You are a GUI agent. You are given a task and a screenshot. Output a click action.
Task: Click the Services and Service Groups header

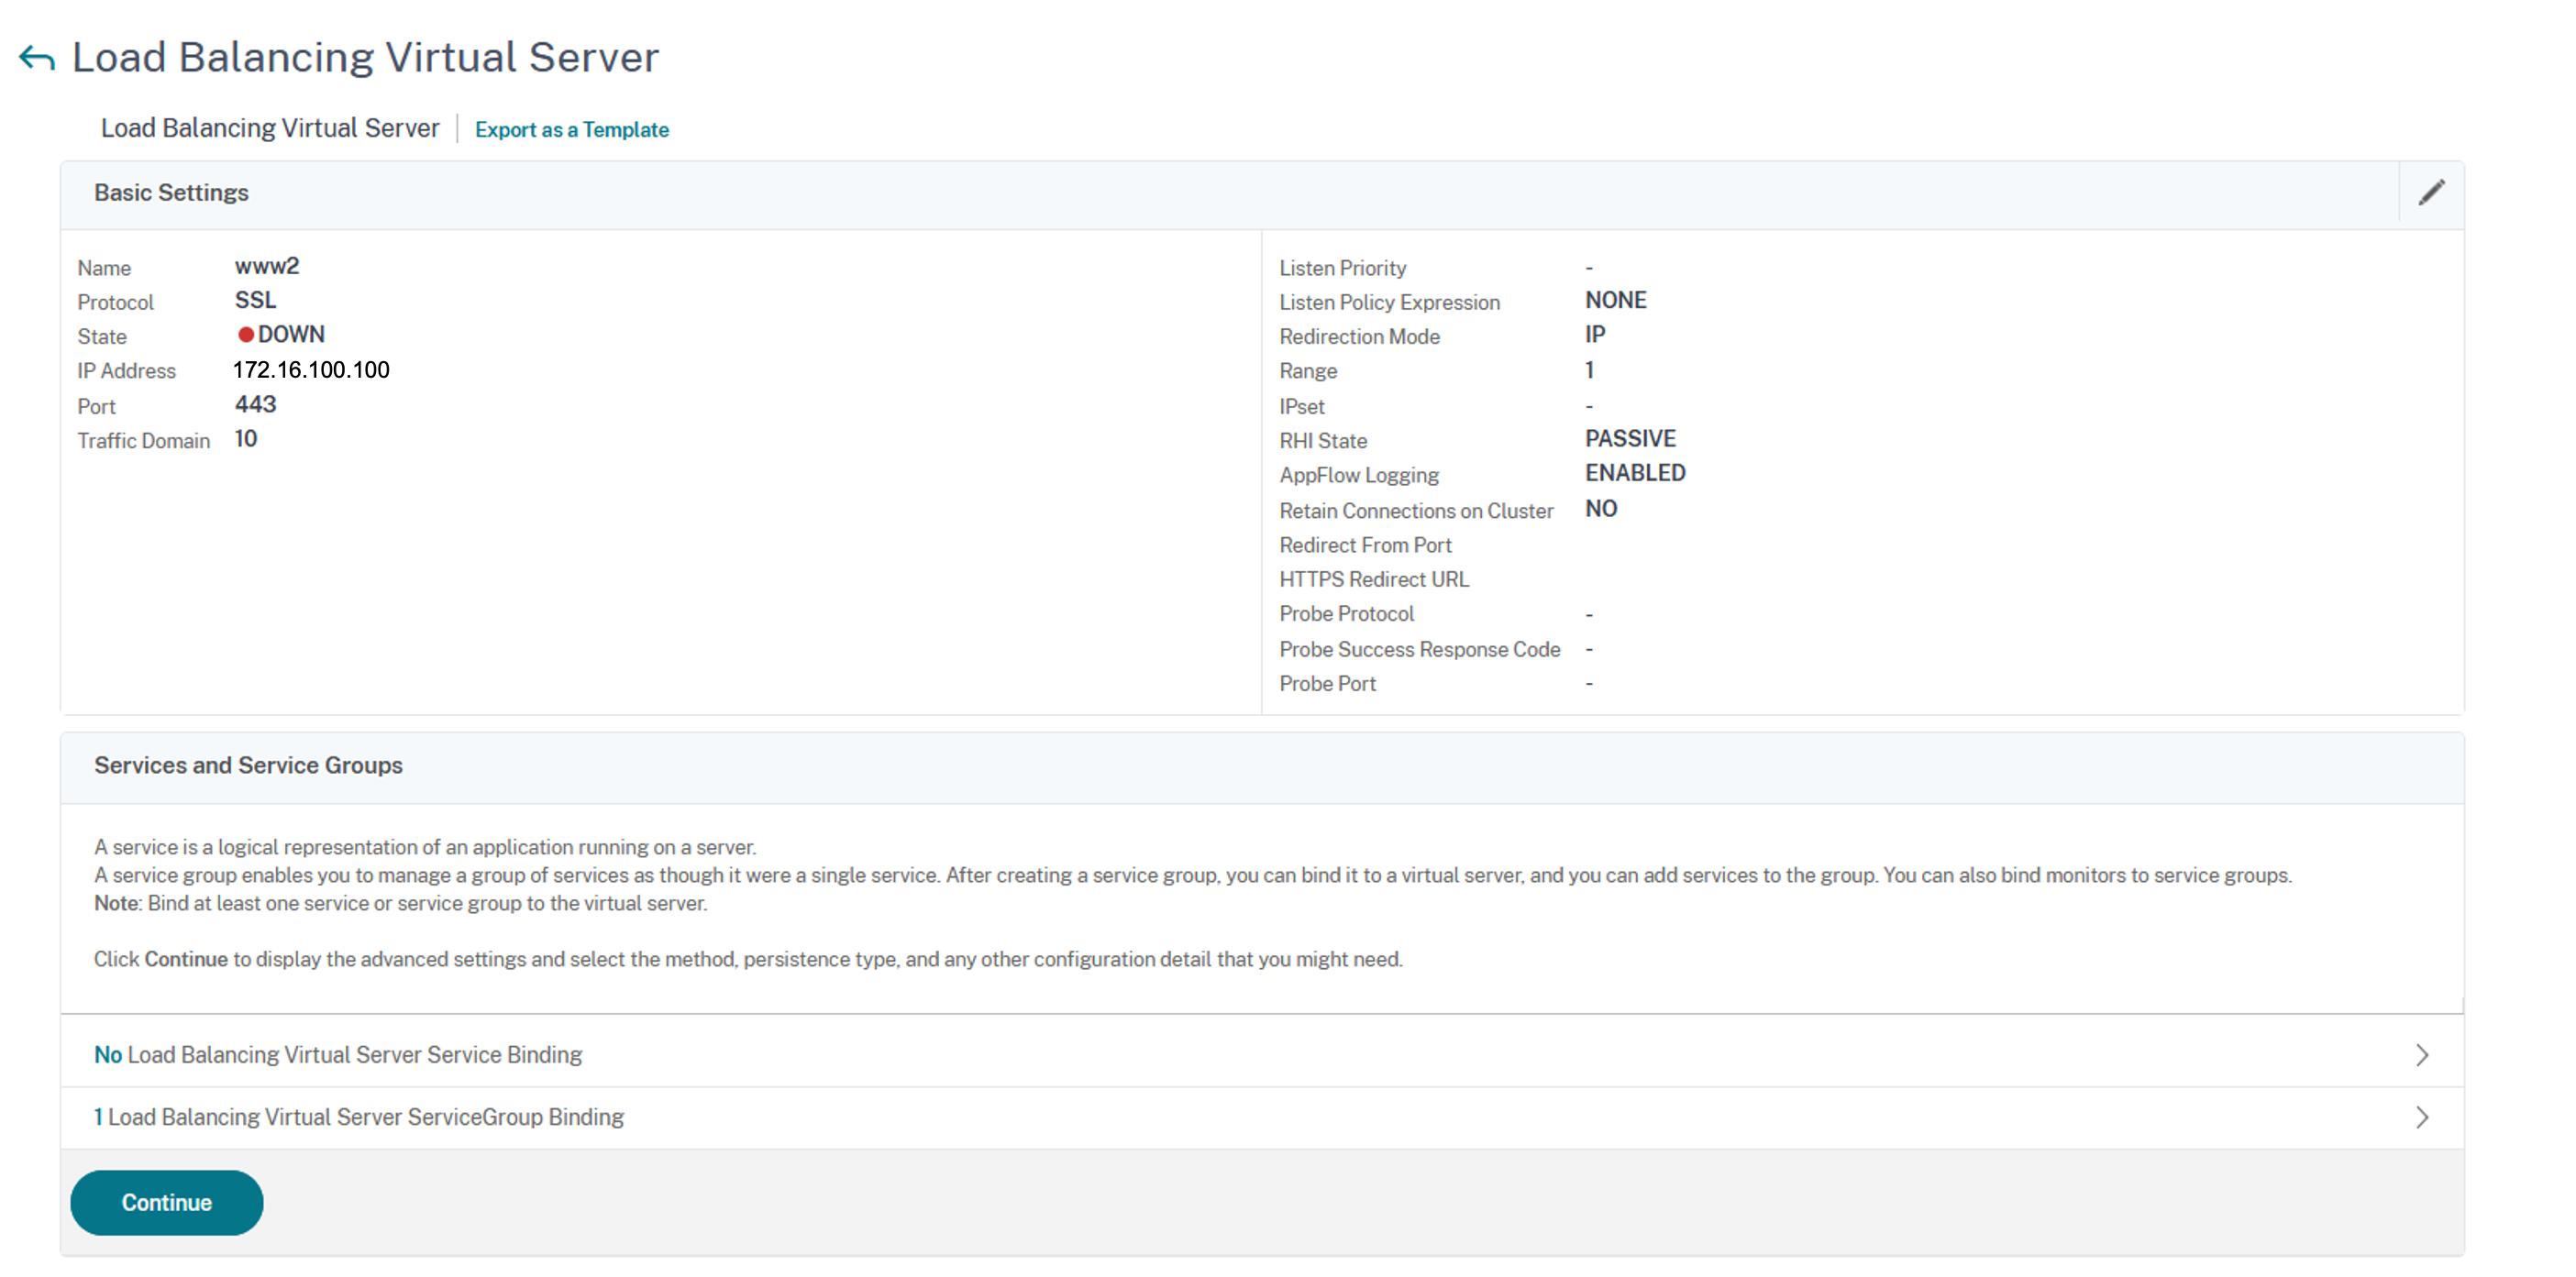(248, 765)
